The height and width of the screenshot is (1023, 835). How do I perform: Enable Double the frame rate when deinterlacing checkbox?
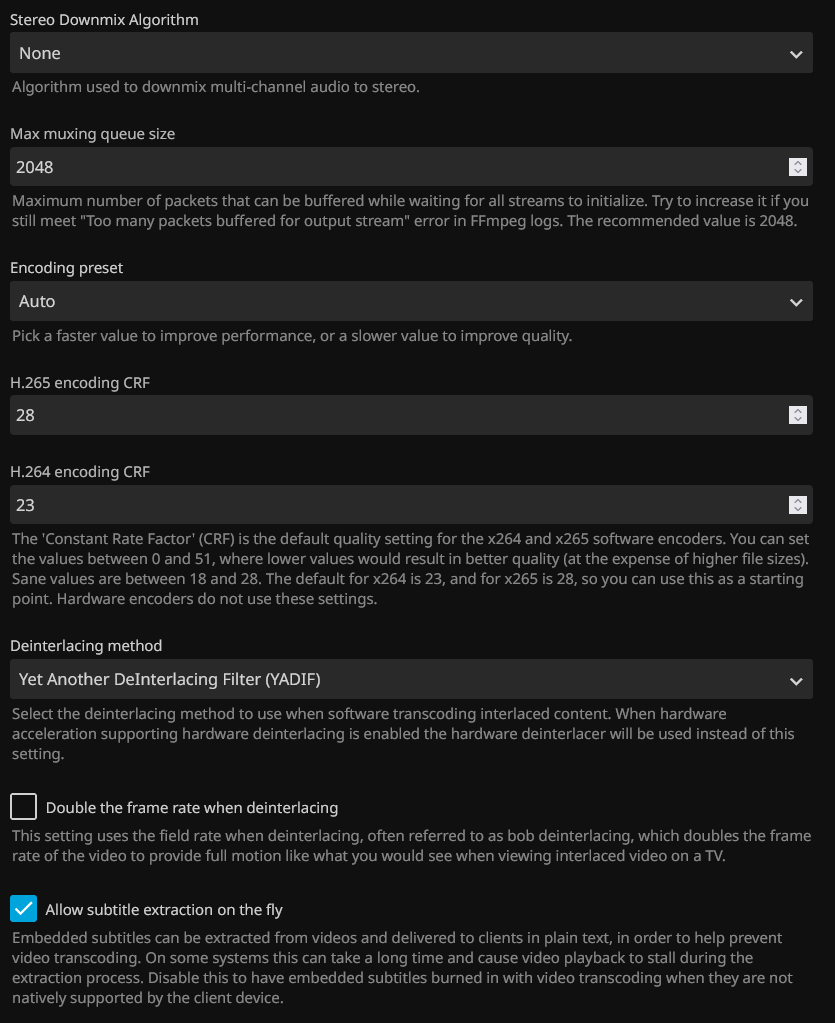(x=23, y=807)
